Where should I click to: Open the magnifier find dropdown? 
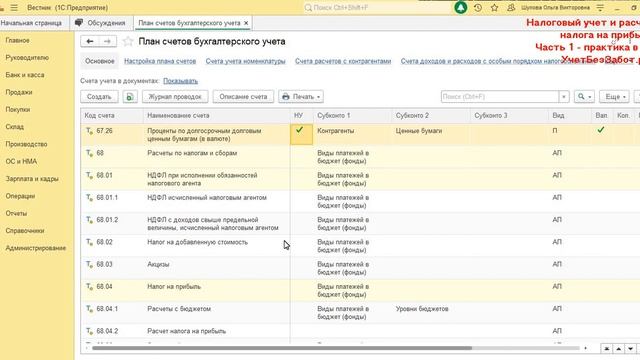[584, 97]
